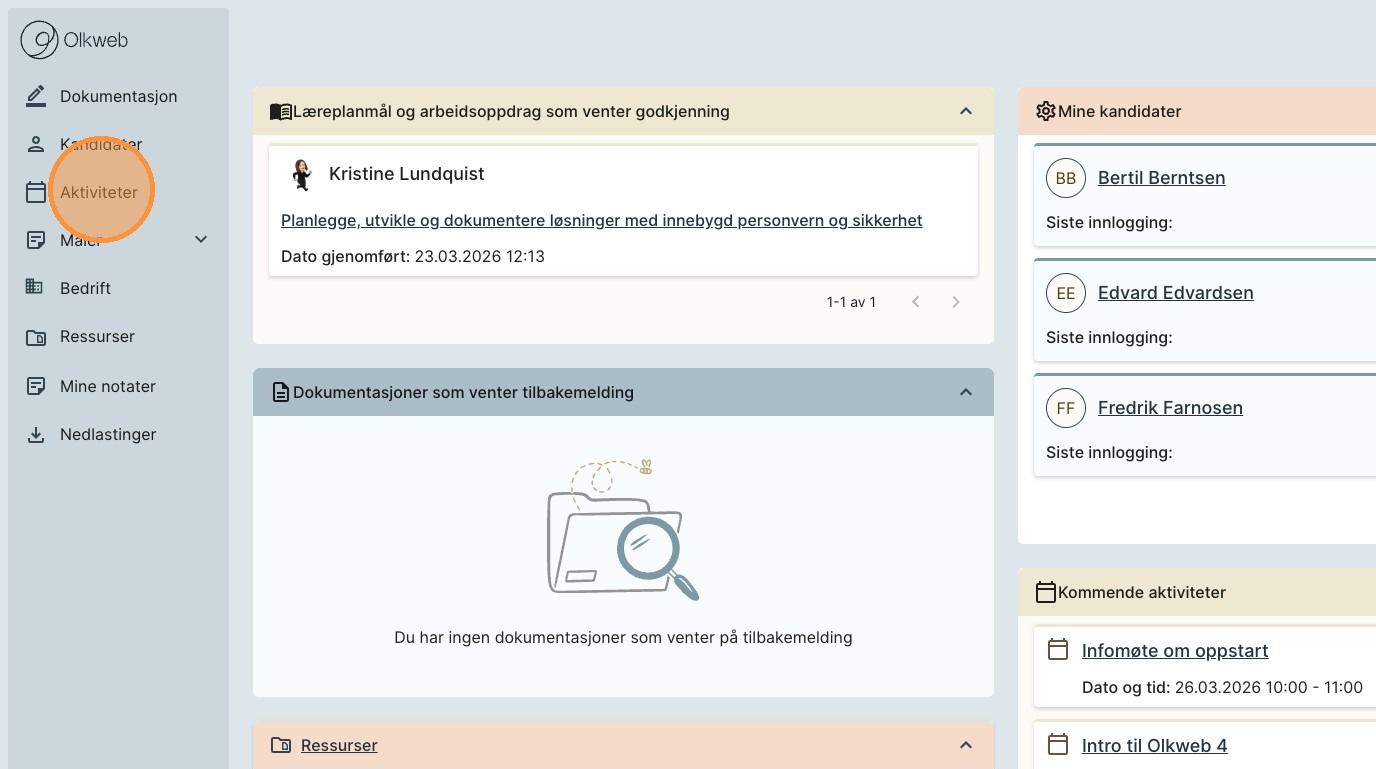Click the EE avatar for Edvard Edvardsen
Viewport: 1376px width, 769px height.
tap(1065, 293)
